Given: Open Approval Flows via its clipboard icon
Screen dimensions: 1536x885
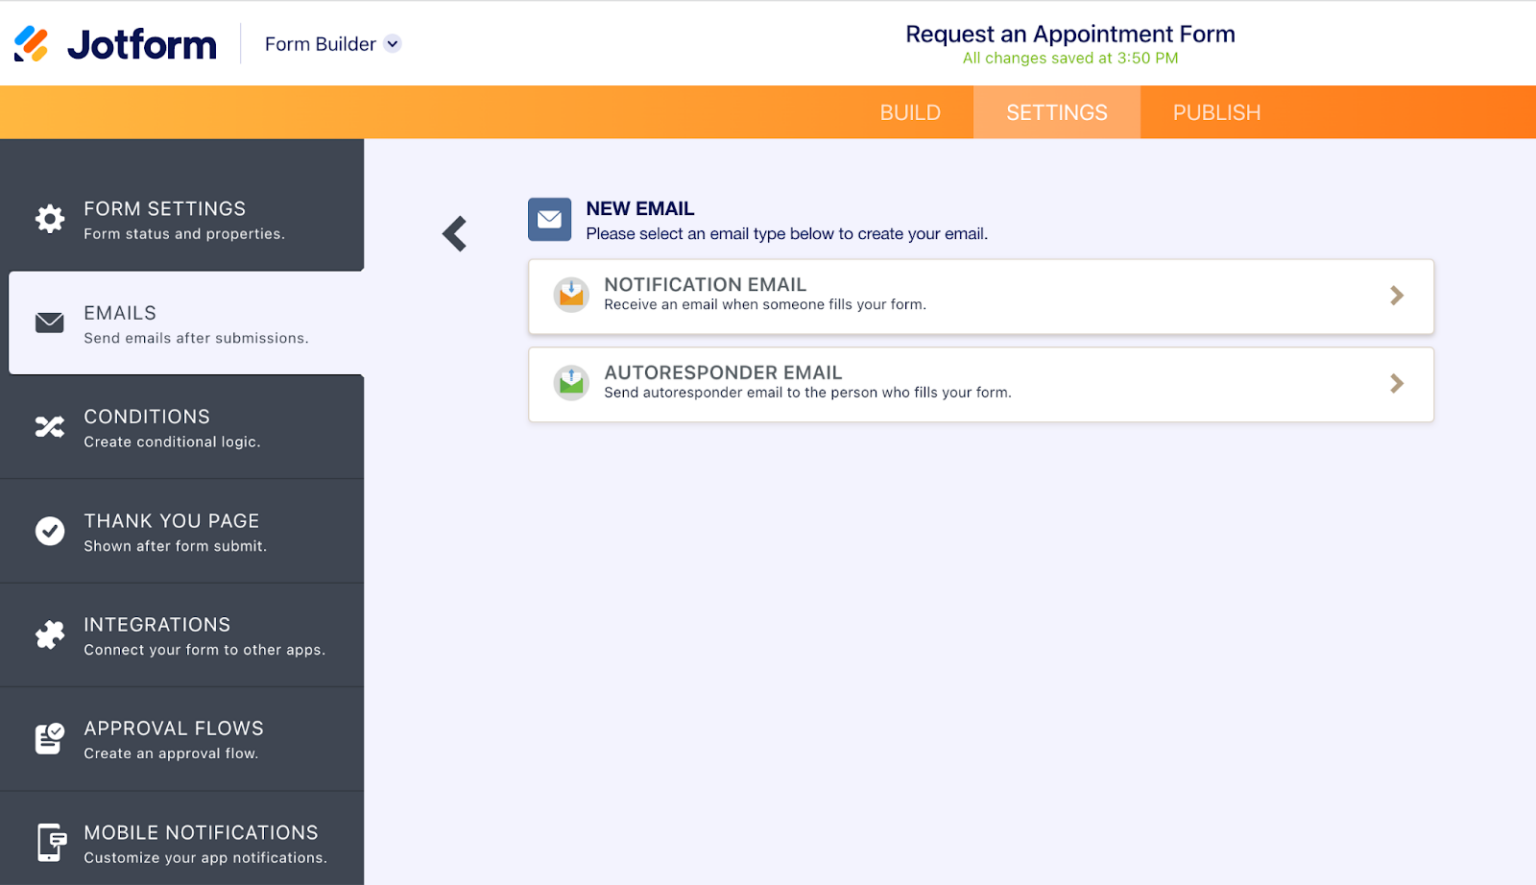Looking at the screenshot, I should (x=50, y=739).
